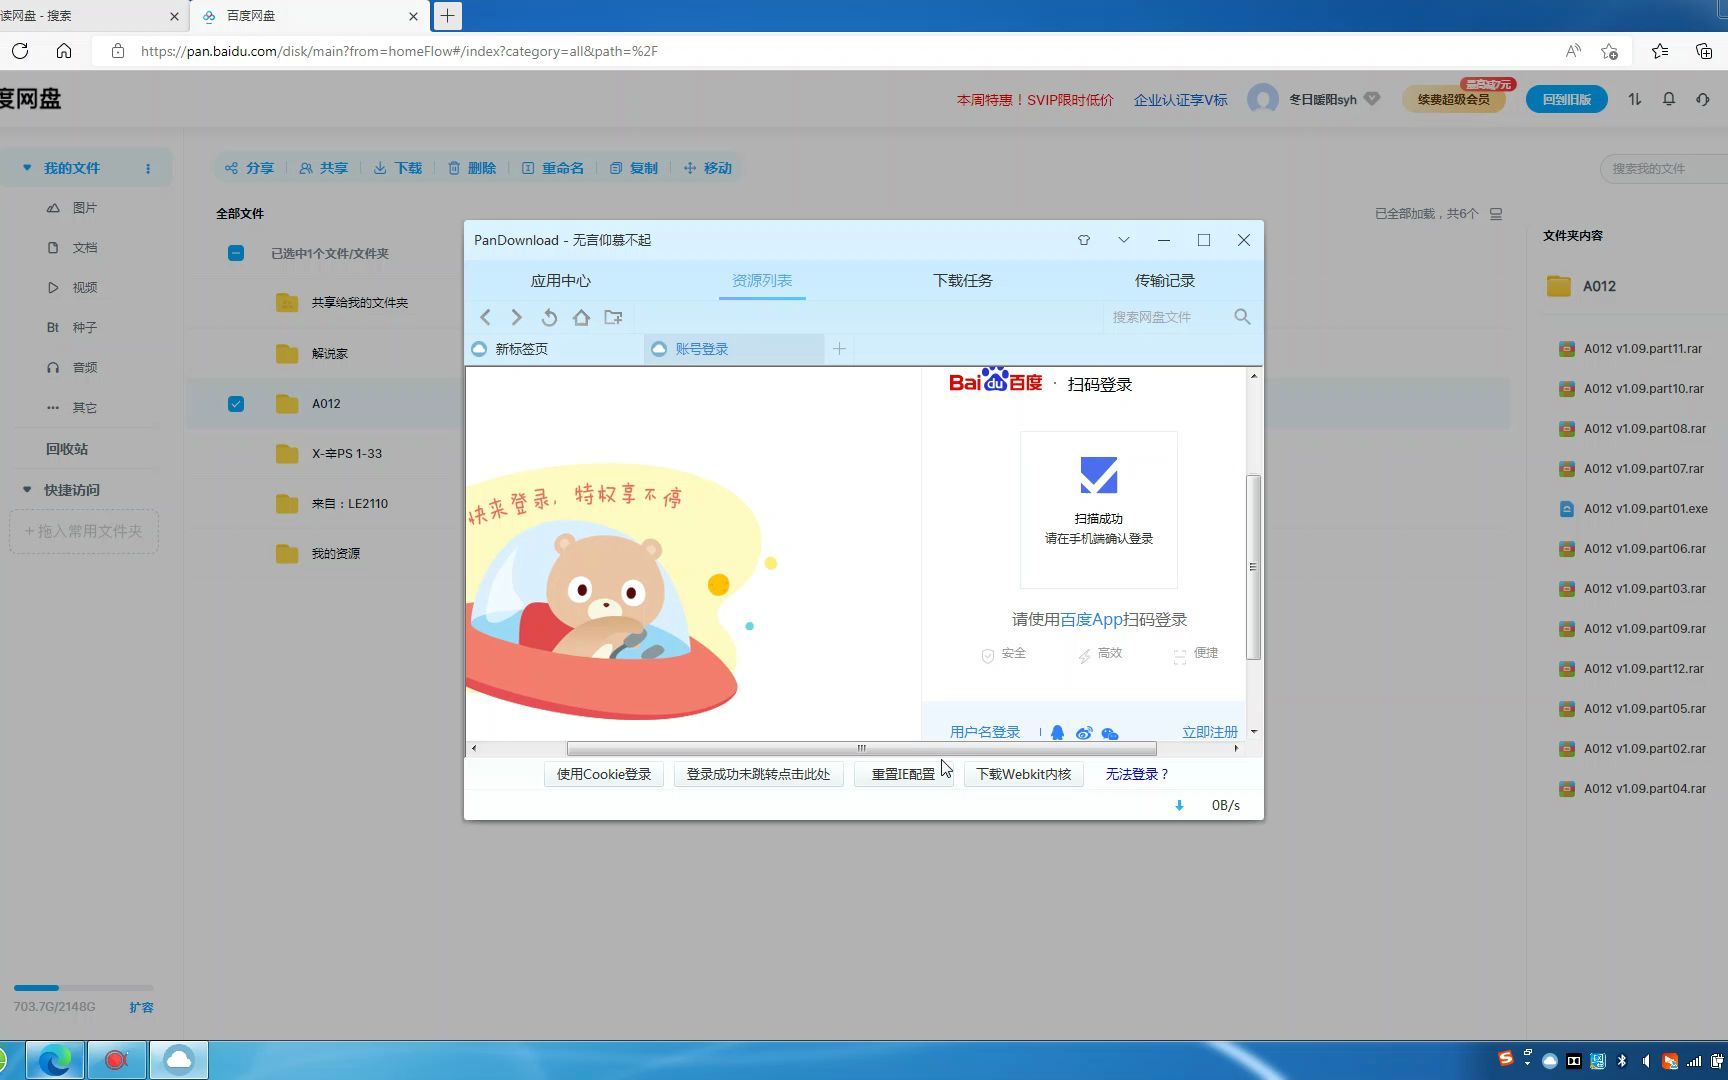1728x1080 pixels.
Task: Click the 回到旧版 button
Action: (x=1567, y=99)
